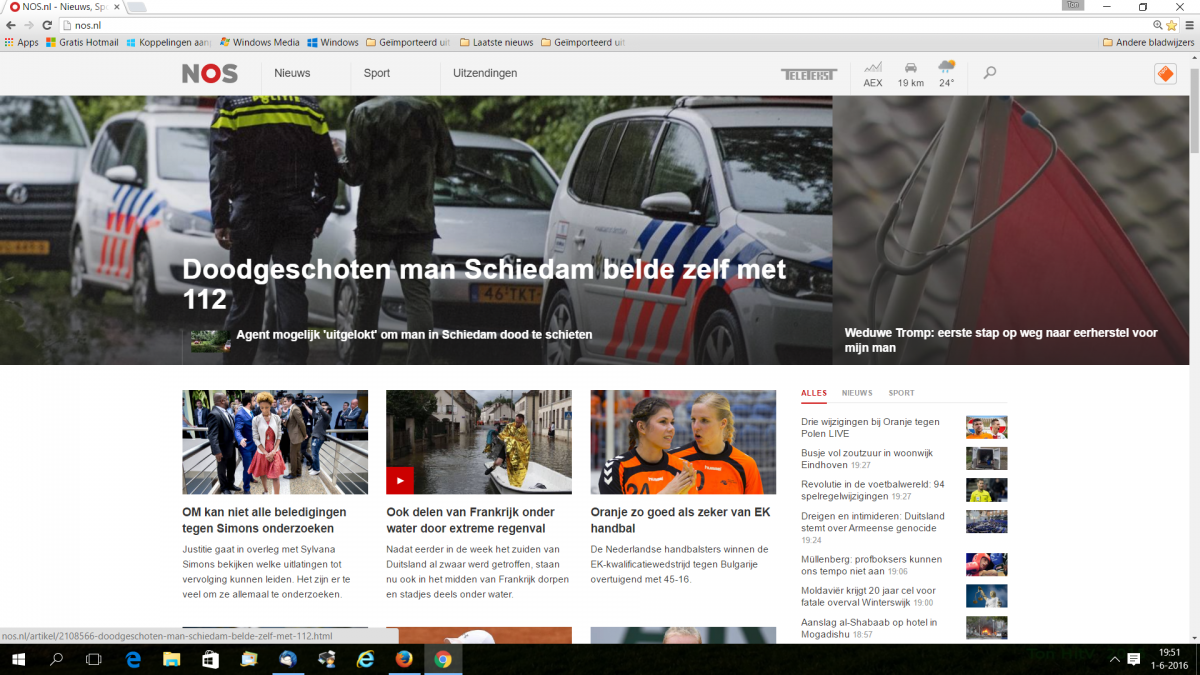Screen dimensions: 1200x675
Task: Click the NOS logo
Action: [x=210, y=73]
